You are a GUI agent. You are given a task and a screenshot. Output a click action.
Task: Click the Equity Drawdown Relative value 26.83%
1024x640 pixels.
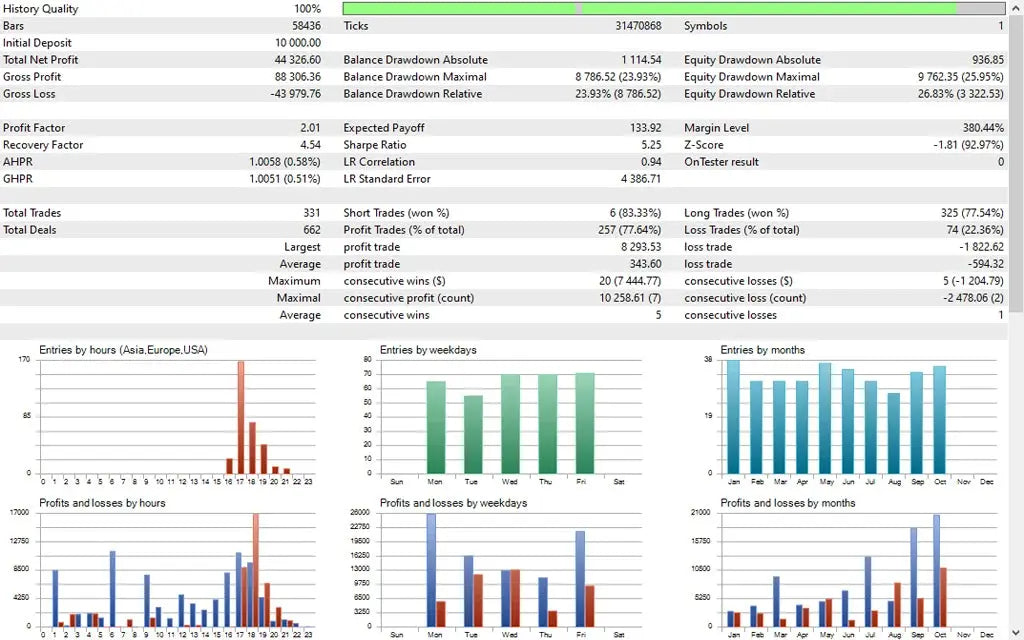click(960, 93)
